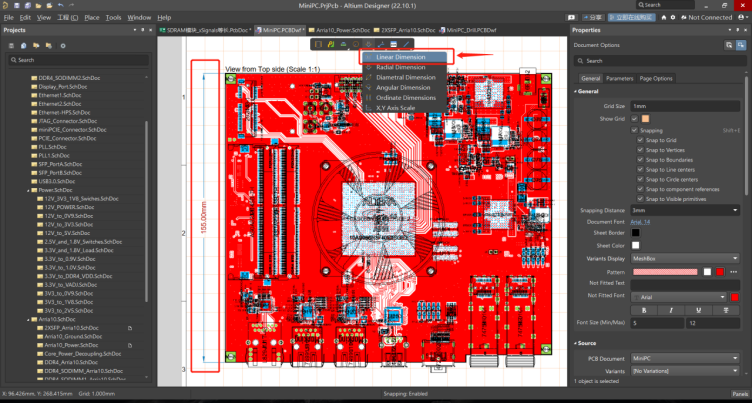The height and width of the screenshot is (404, 753).
Task: Click the Arial, 14 document font link
Action: click(x=640, y=221)
